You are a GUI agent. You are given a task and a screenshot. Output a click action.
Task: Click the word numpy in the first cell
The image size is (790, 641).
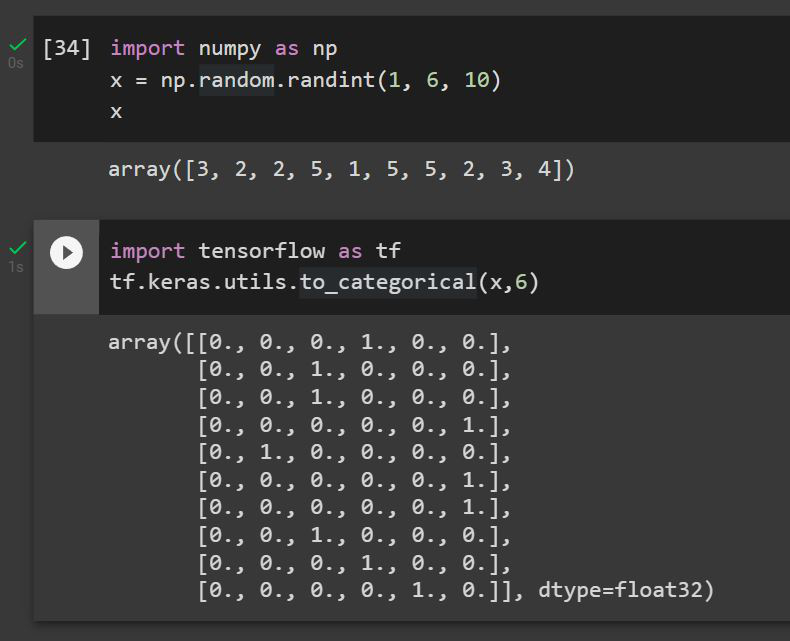point(229,48)
